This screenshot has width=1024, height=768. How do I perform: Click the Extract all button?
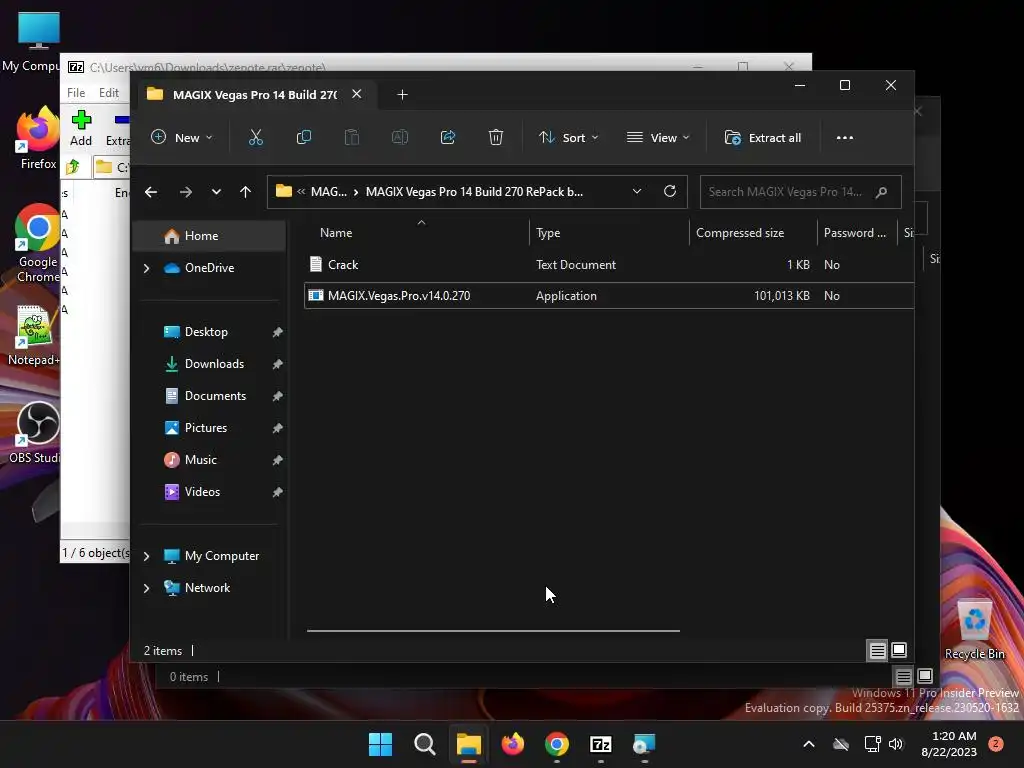pyautogui.click(x=763, y=138)
